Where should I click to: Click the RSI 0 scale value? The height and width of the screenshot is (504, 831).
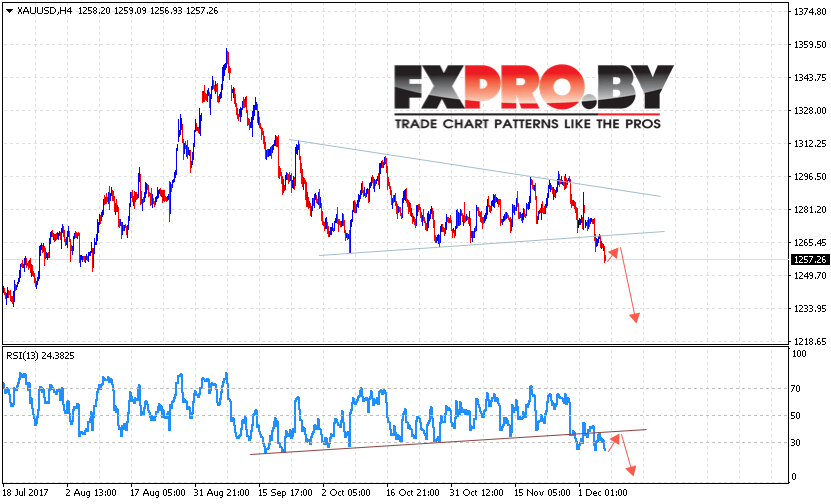coord(794,476)
